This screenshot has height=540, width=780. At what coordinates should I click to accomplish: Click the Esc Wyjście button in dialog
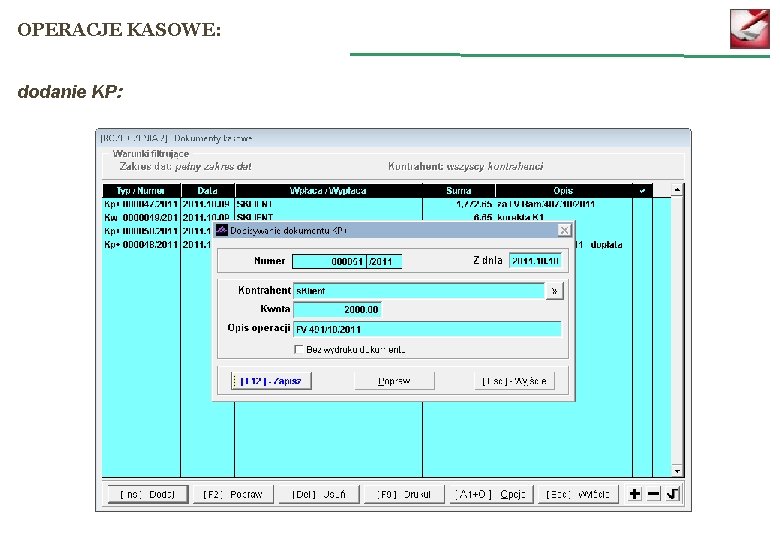click(x=514, y=381)
